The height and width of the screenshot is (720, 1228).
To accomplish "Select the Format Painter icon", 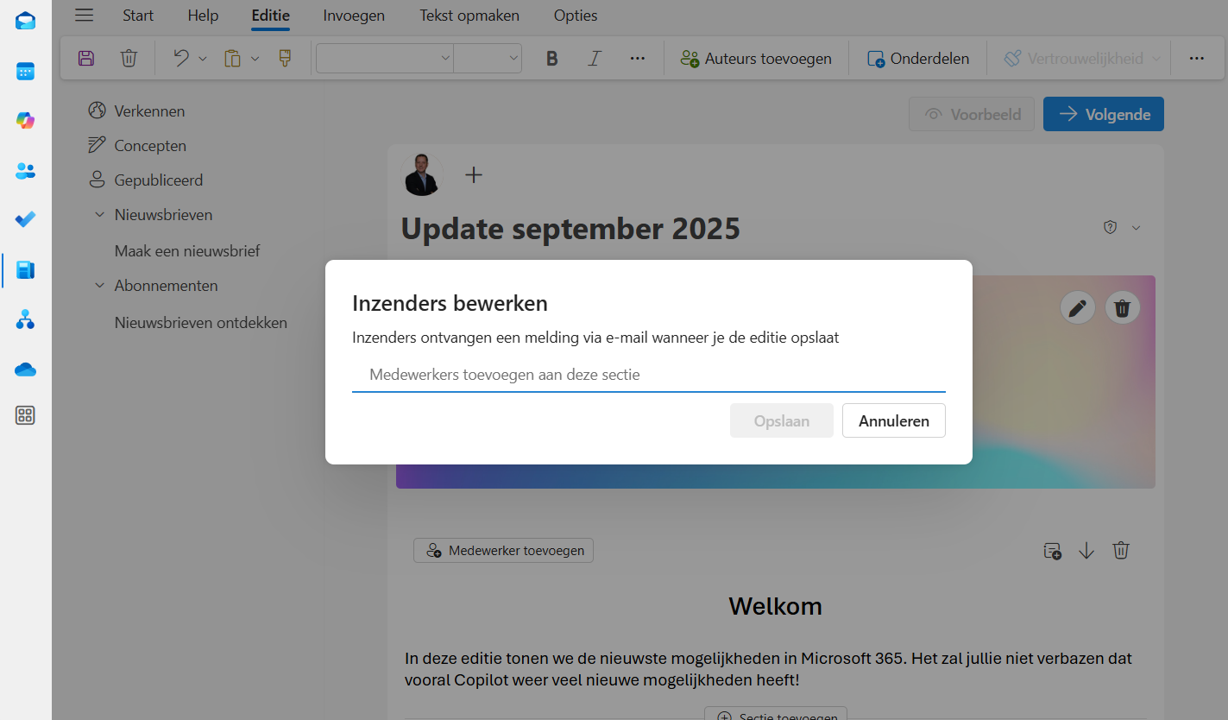I will (285, 58).
